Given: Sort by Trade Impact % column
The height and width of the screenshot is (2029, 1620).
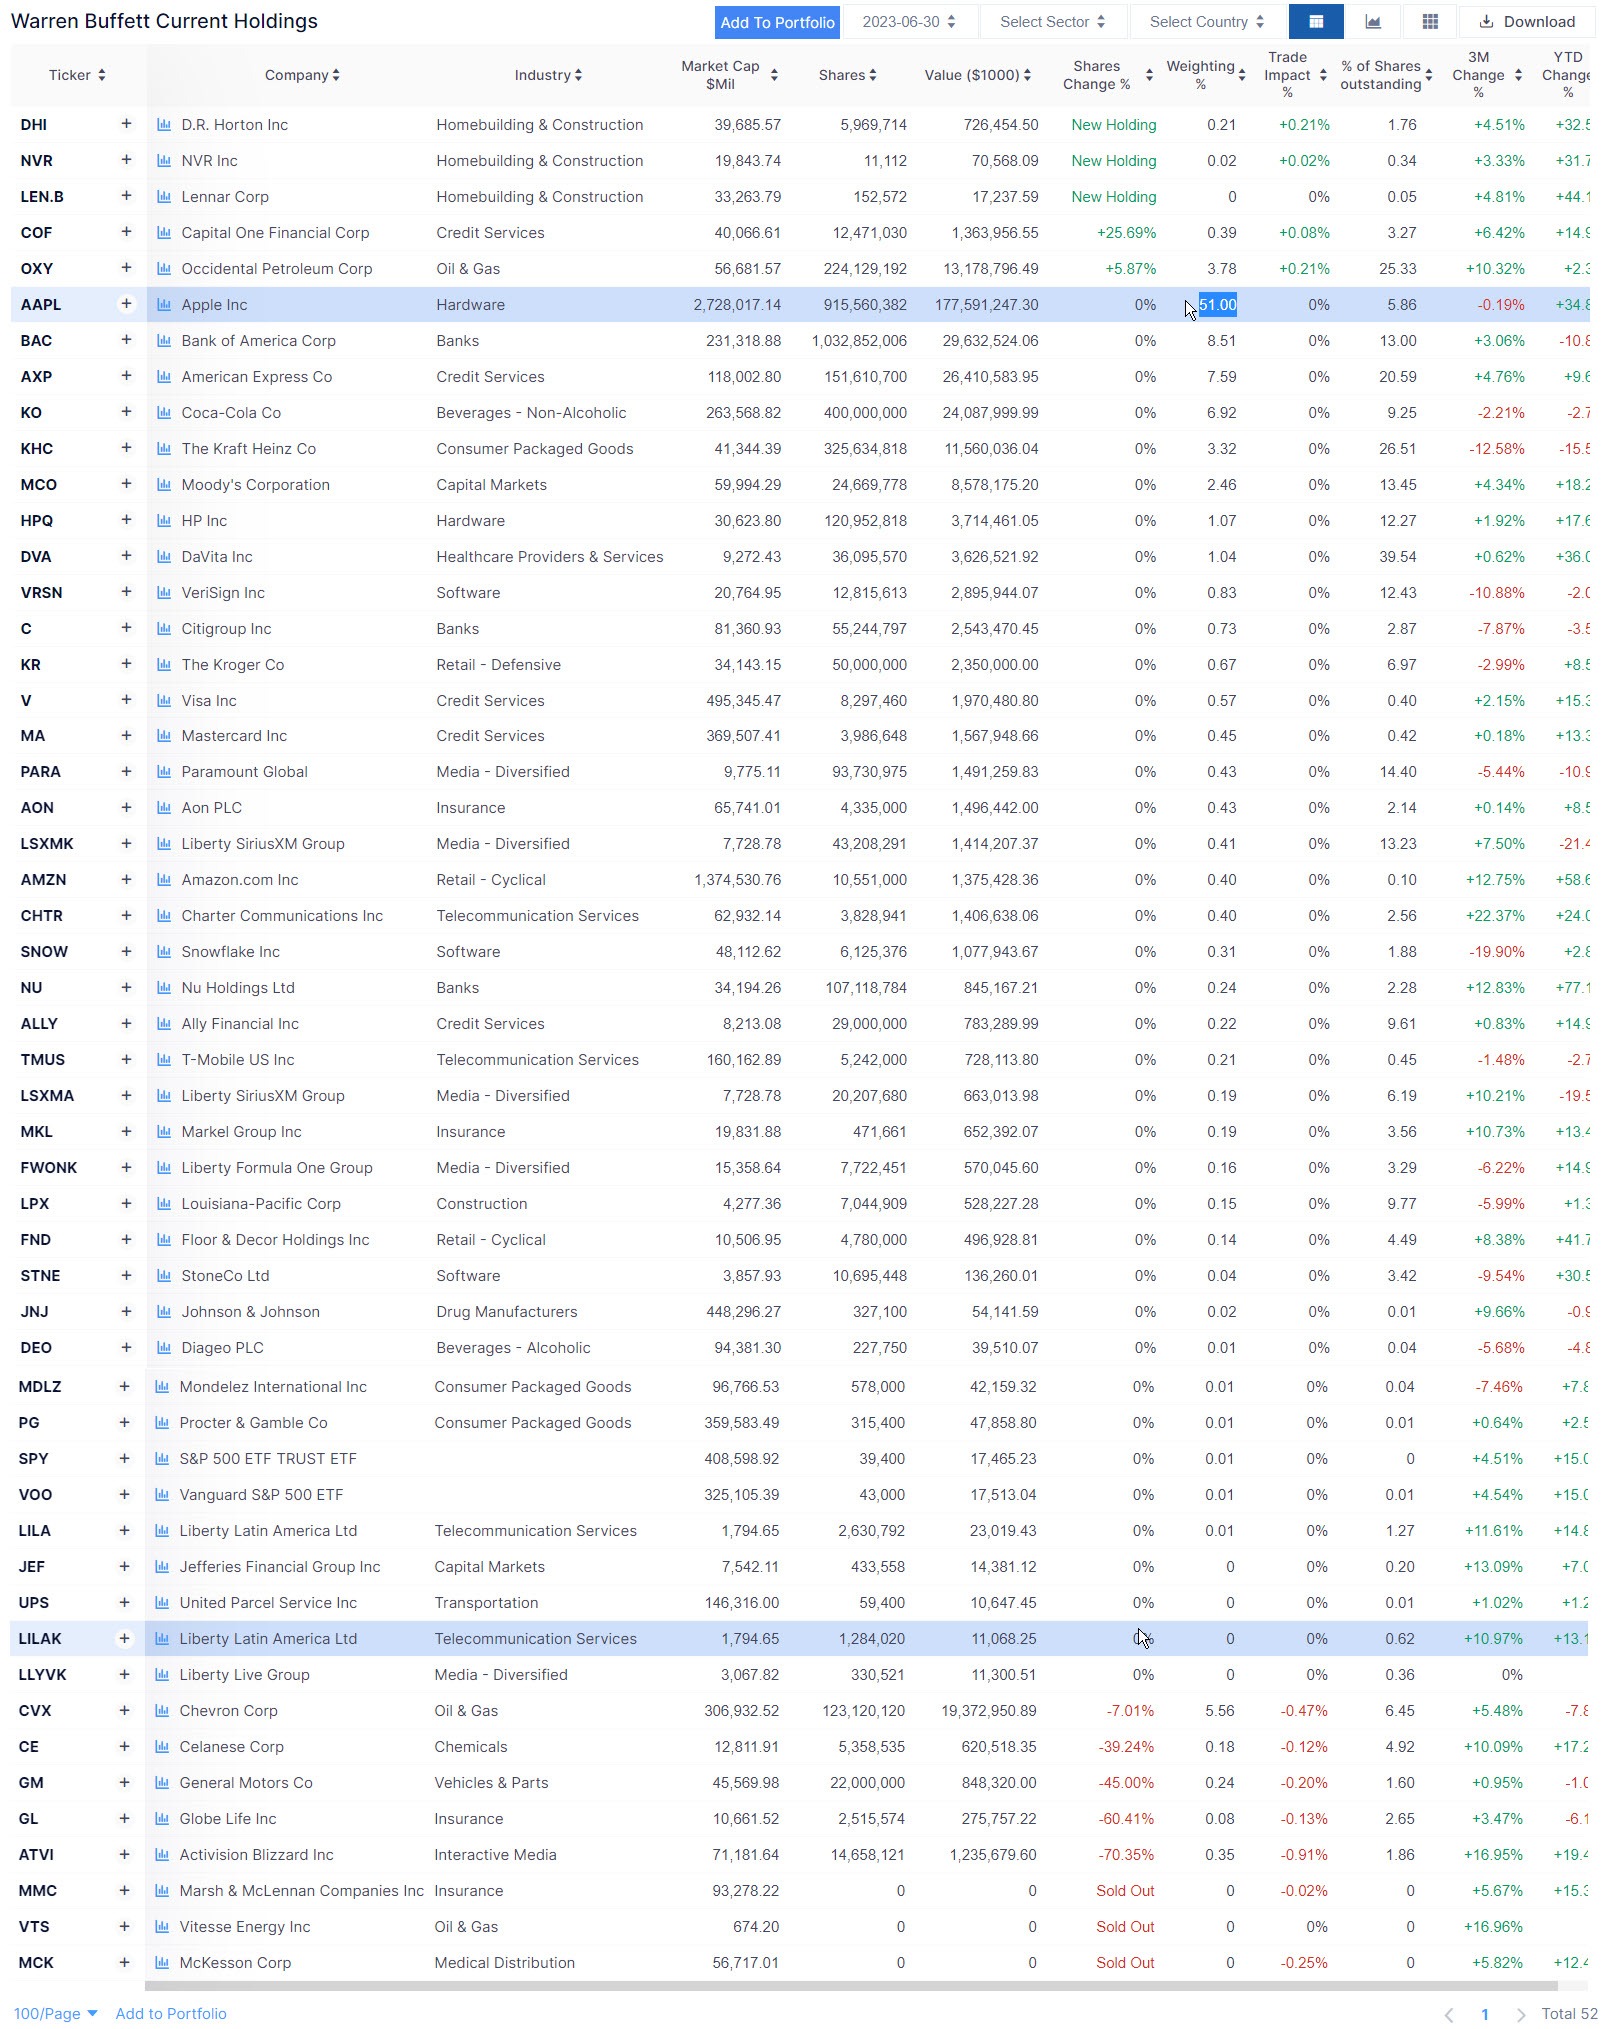Looking at the screenshot, I should (x=1295, y=75).
